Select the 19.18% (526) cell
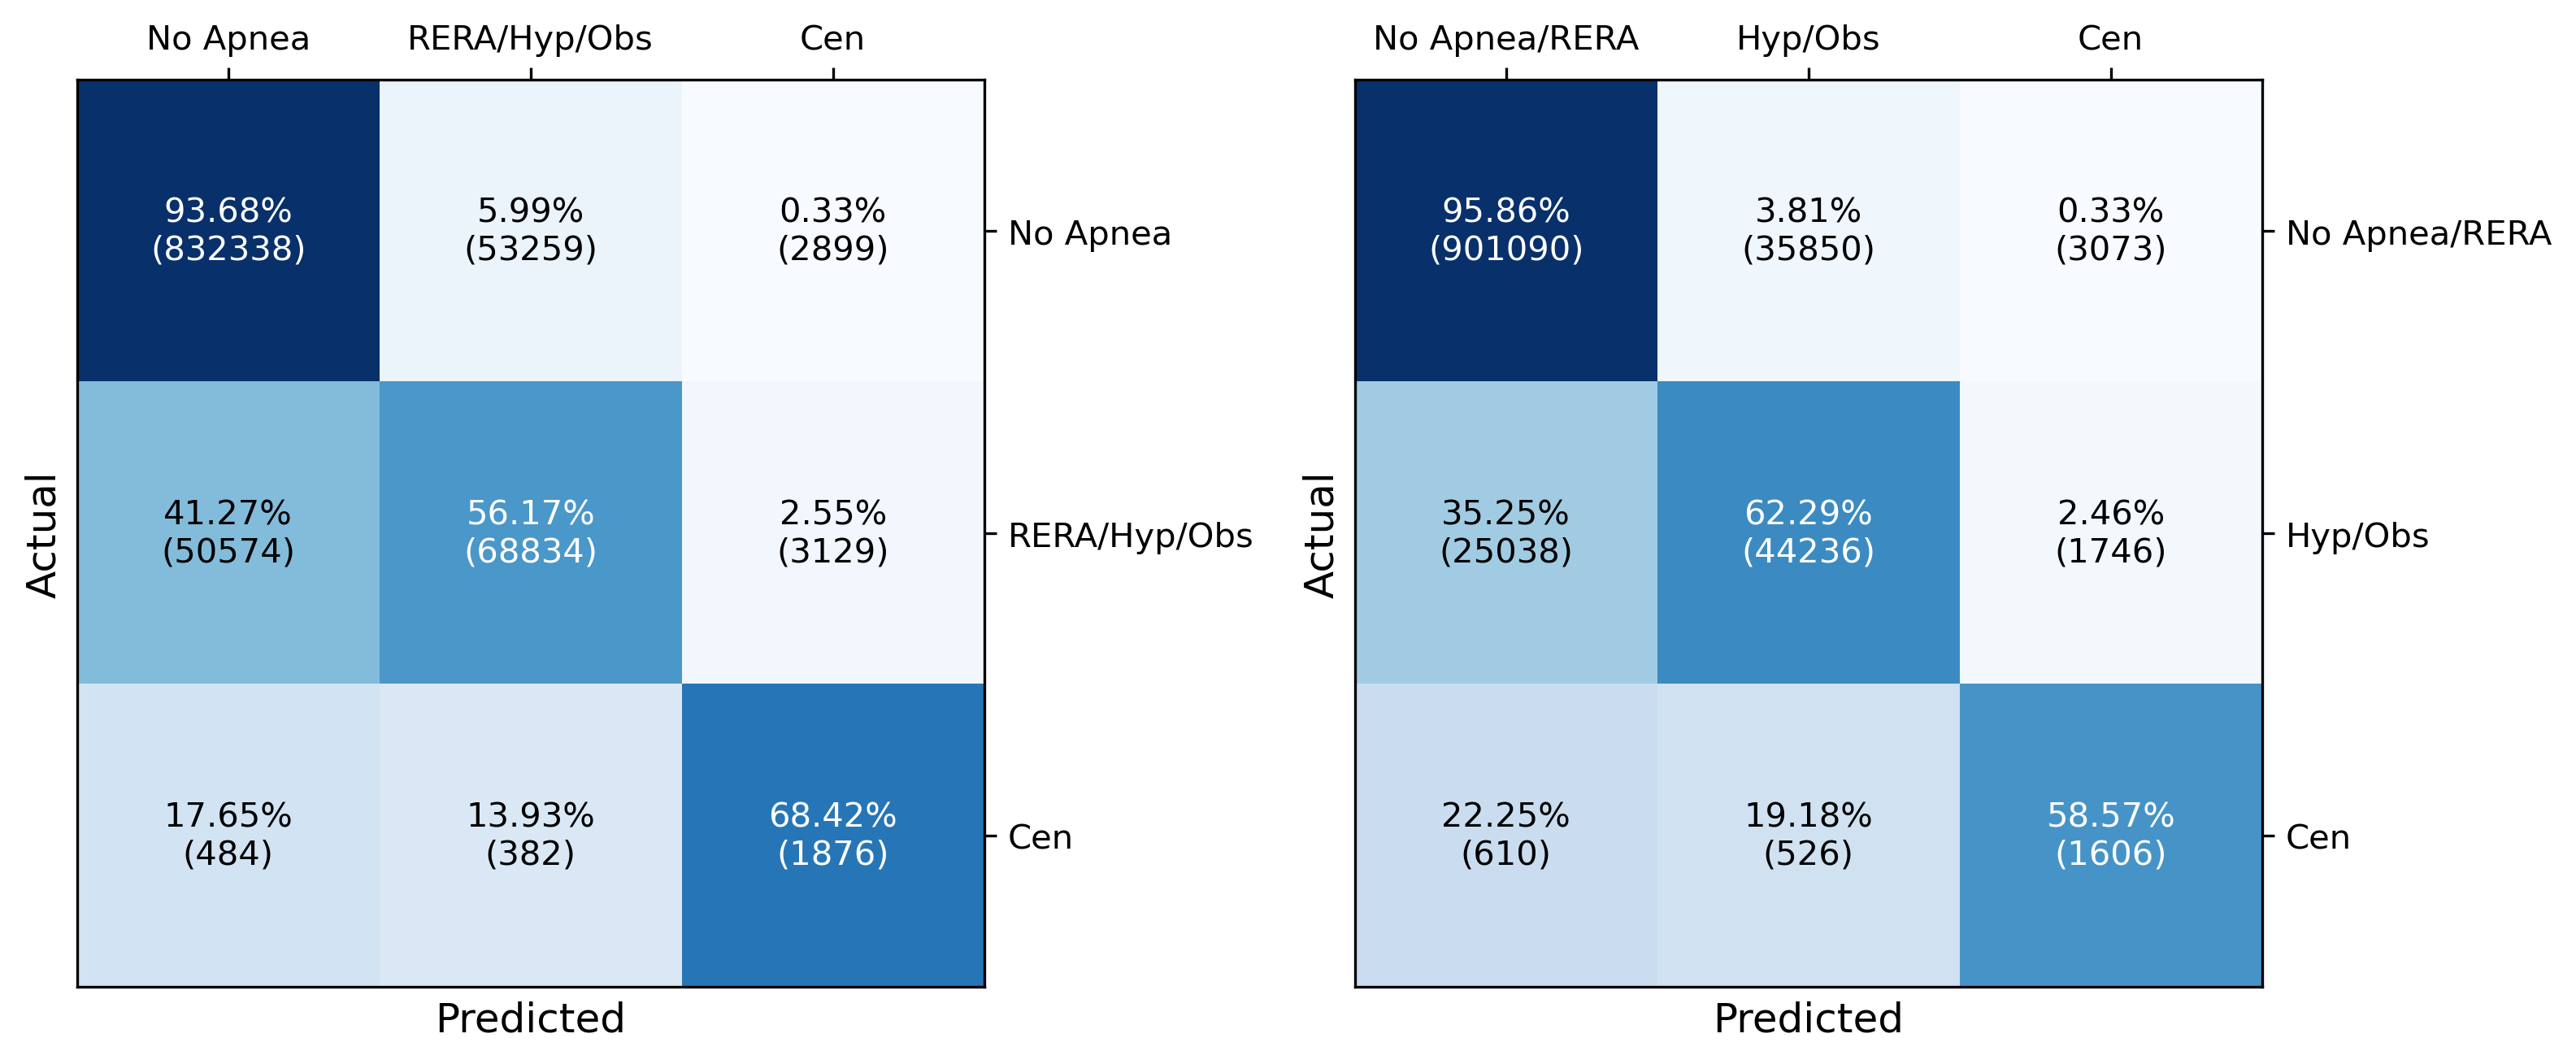 pos(1808,834)
